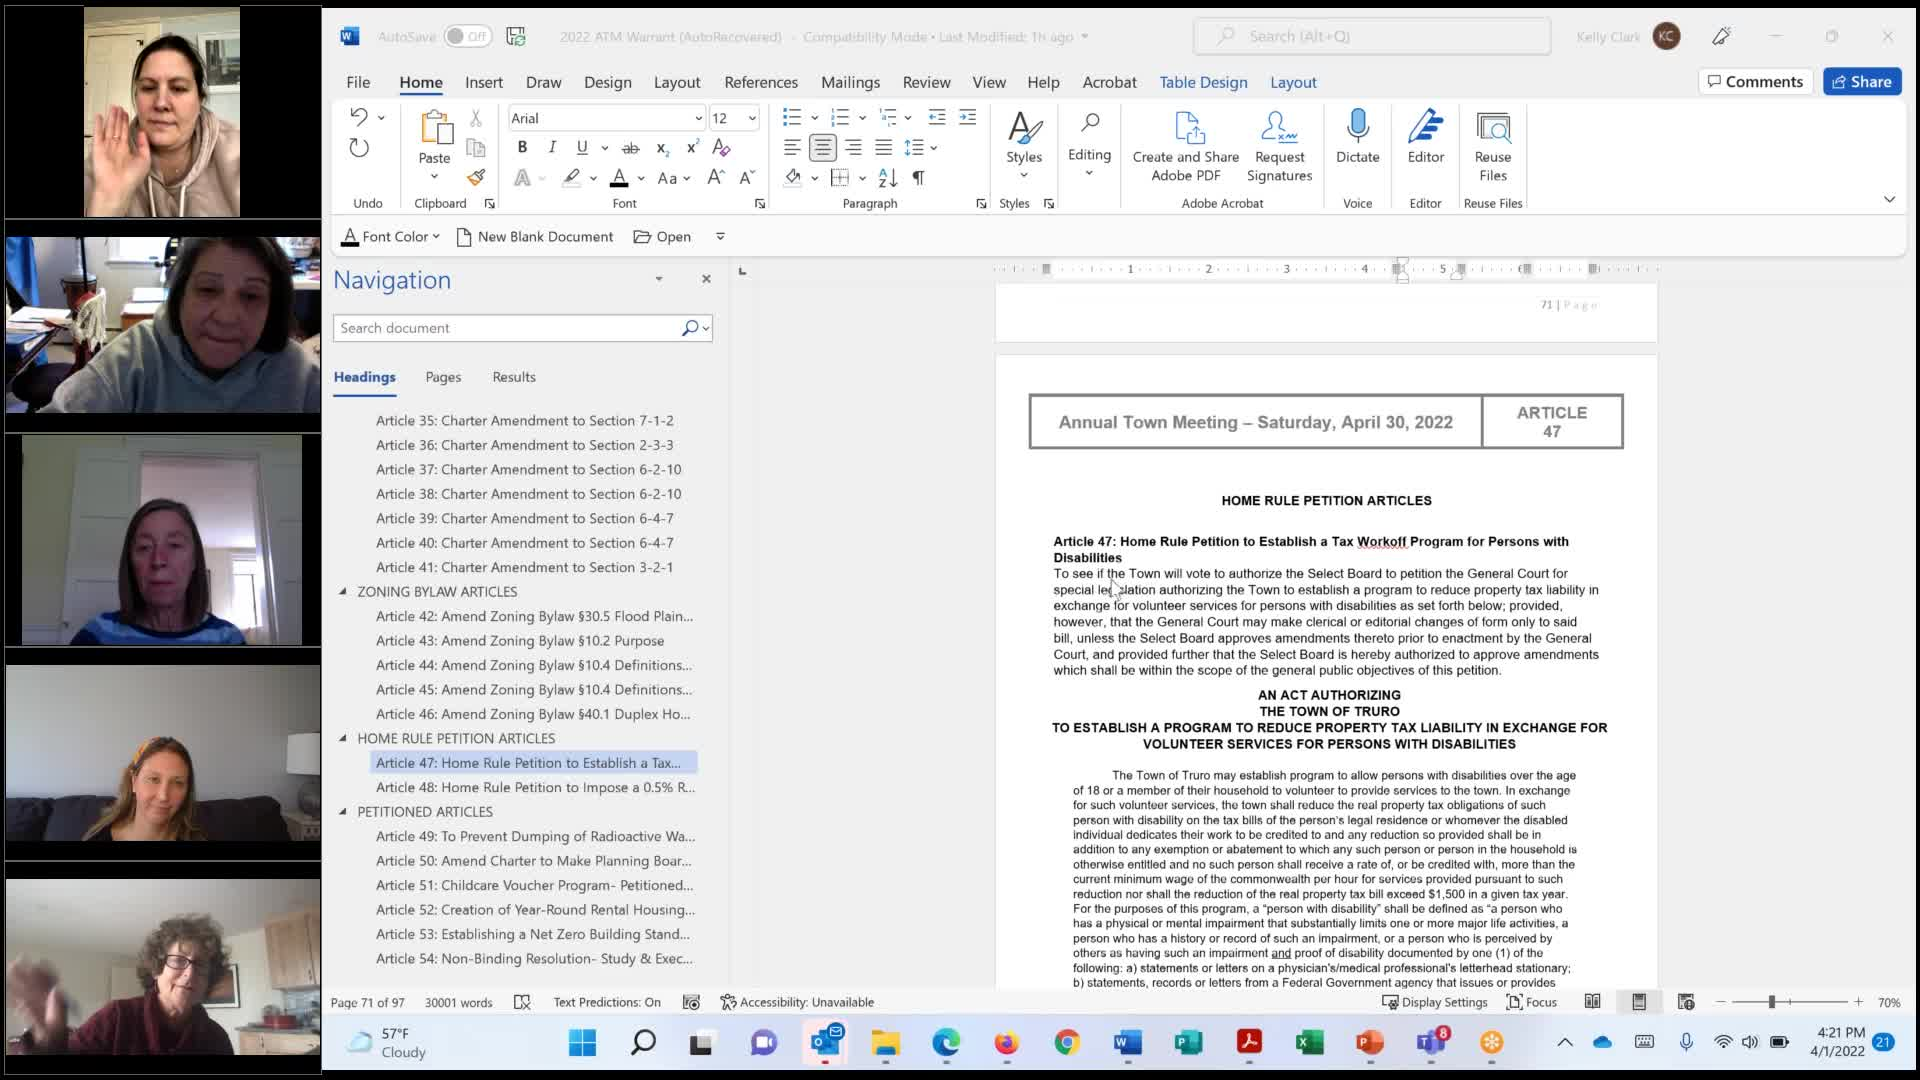Click the Dictate microphone icon
Image resolution: width=1920 pixels, height=1080 pixels.
1357,127
